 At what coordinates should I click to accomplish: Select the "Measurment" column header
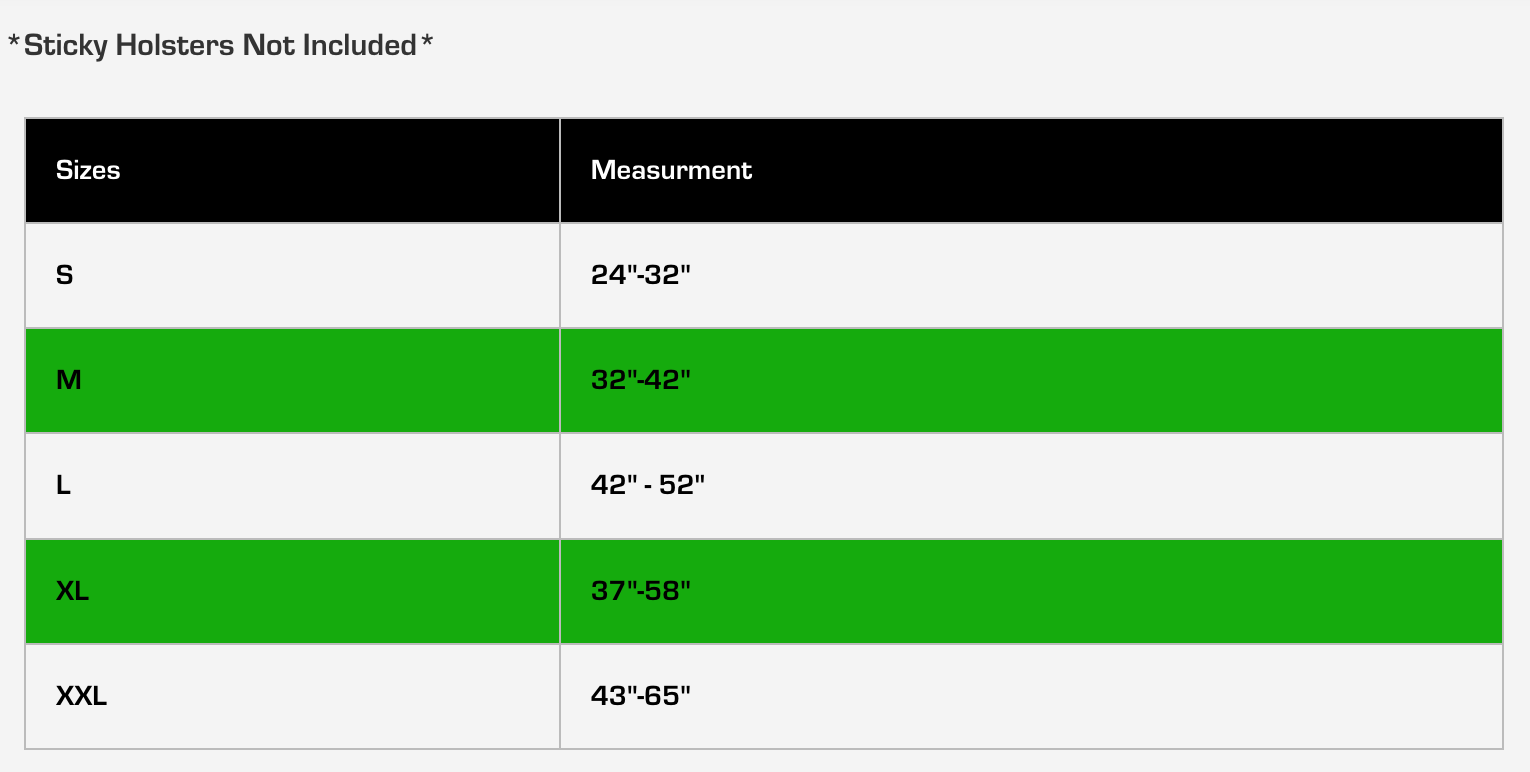pyautogui.click(x=671, y=170)
